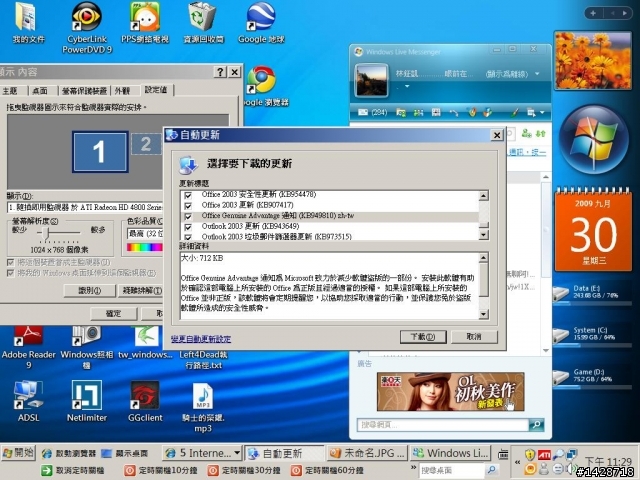
Task: Switch to the Windows Live Messenger taskbar item
Action: tap(450, 453)
